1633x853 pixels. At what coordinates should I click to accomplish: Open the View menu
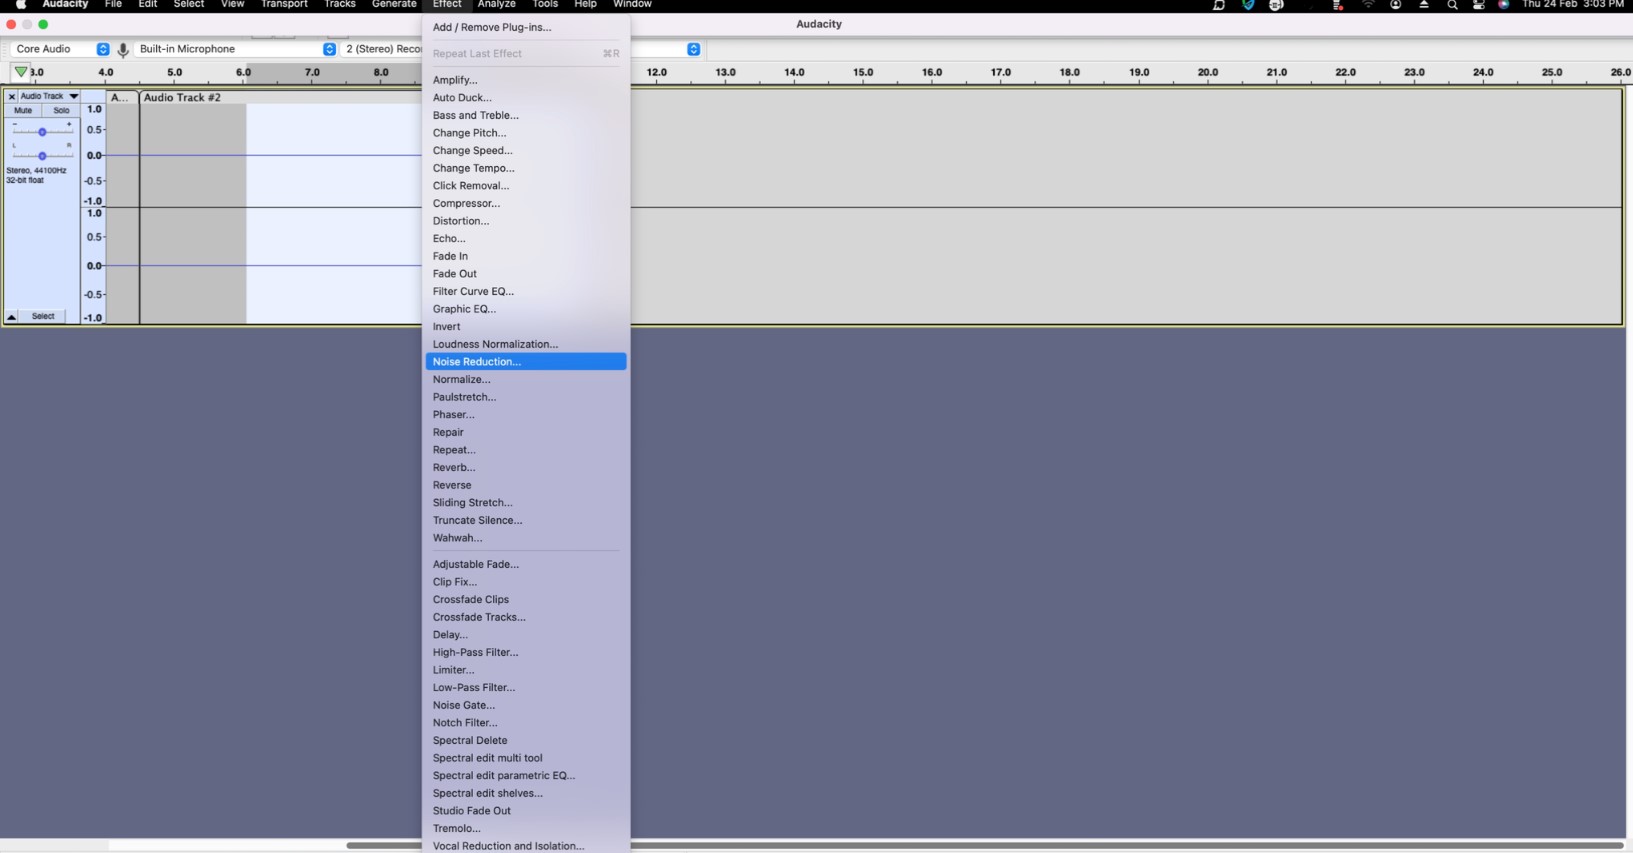[232, 5]
